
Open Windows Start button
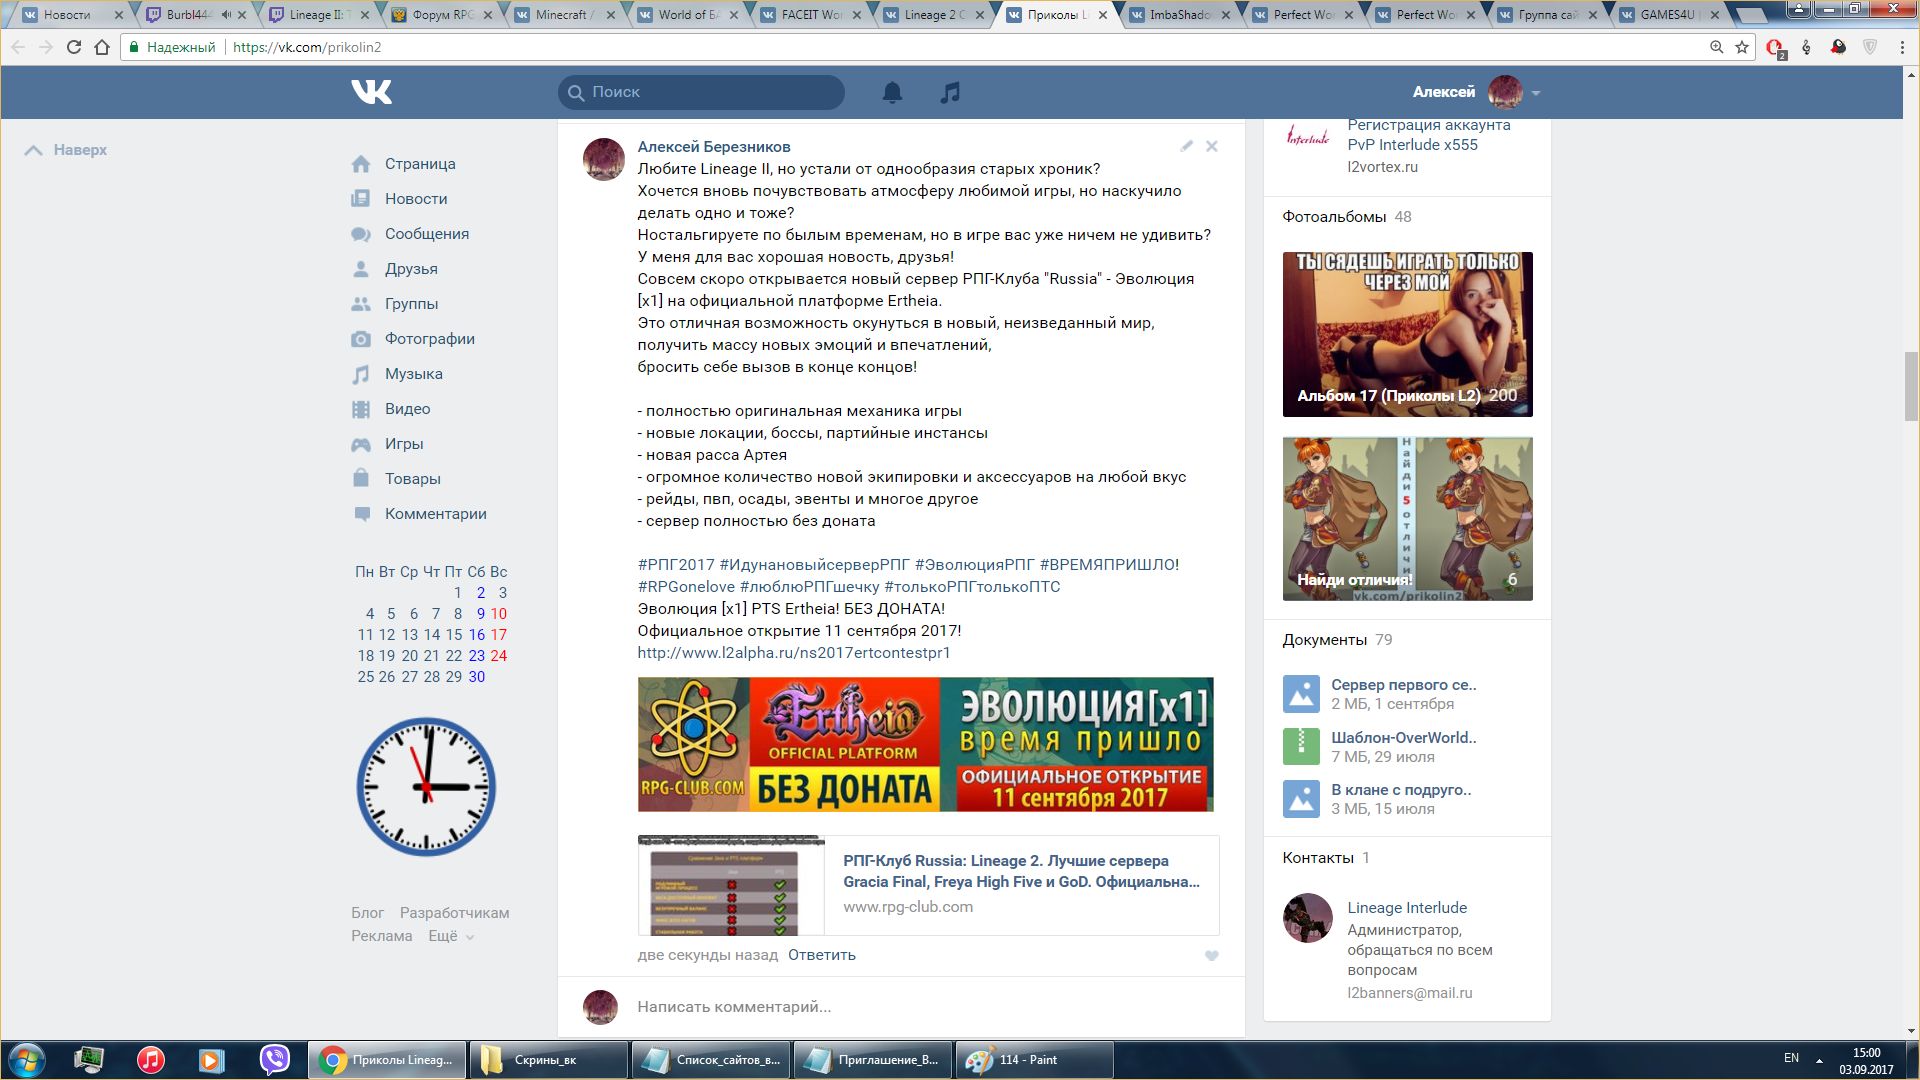(x=27, y=1060)
